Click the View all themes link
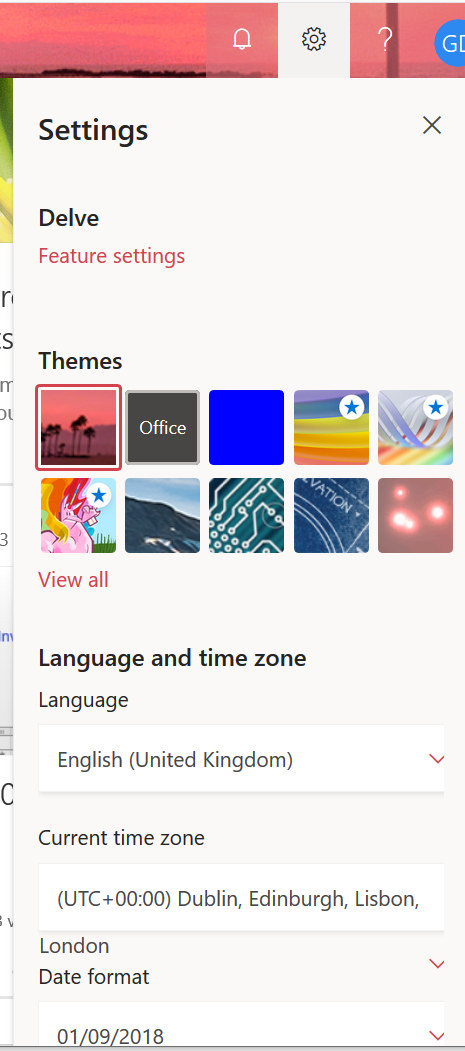Image resolution: width=465 pixels, height=1051 pixels. [73, 580]
